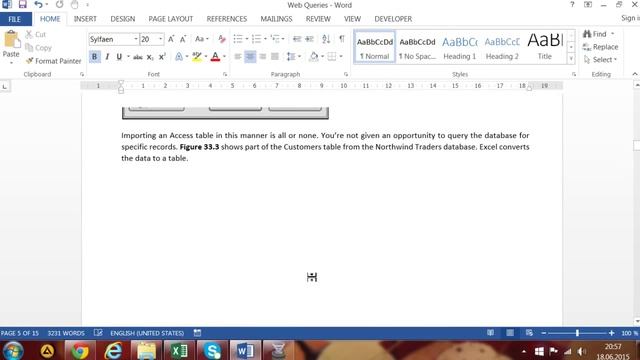Copy the selection to clipboard
This screenshot has height=360, width=640.
click(x=38, y=48)
